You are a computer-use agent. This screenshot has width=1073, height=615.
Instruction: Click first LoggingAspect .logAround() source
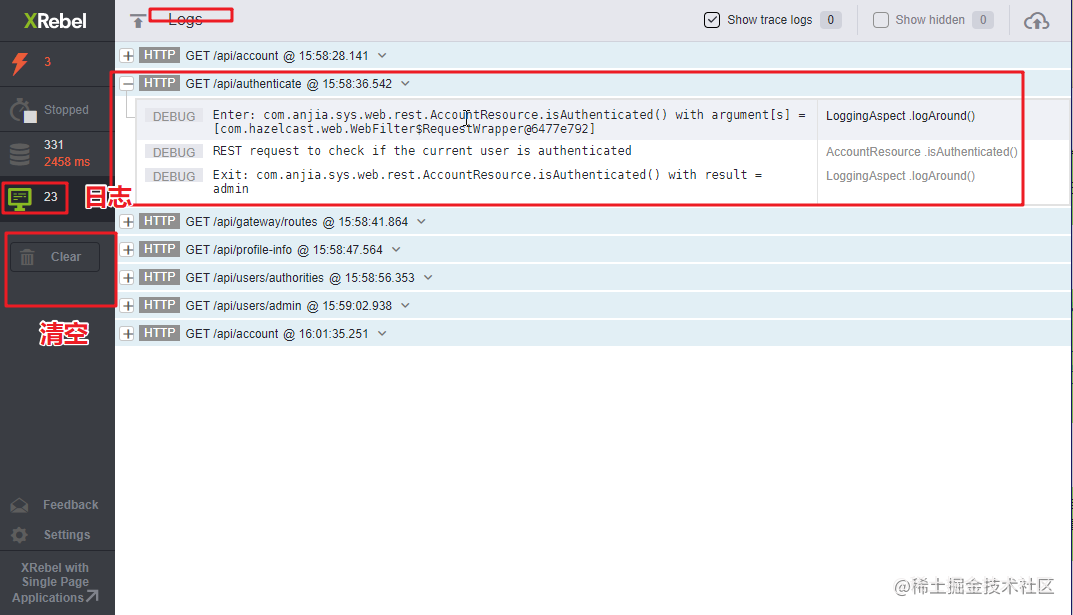click(900, 116)
